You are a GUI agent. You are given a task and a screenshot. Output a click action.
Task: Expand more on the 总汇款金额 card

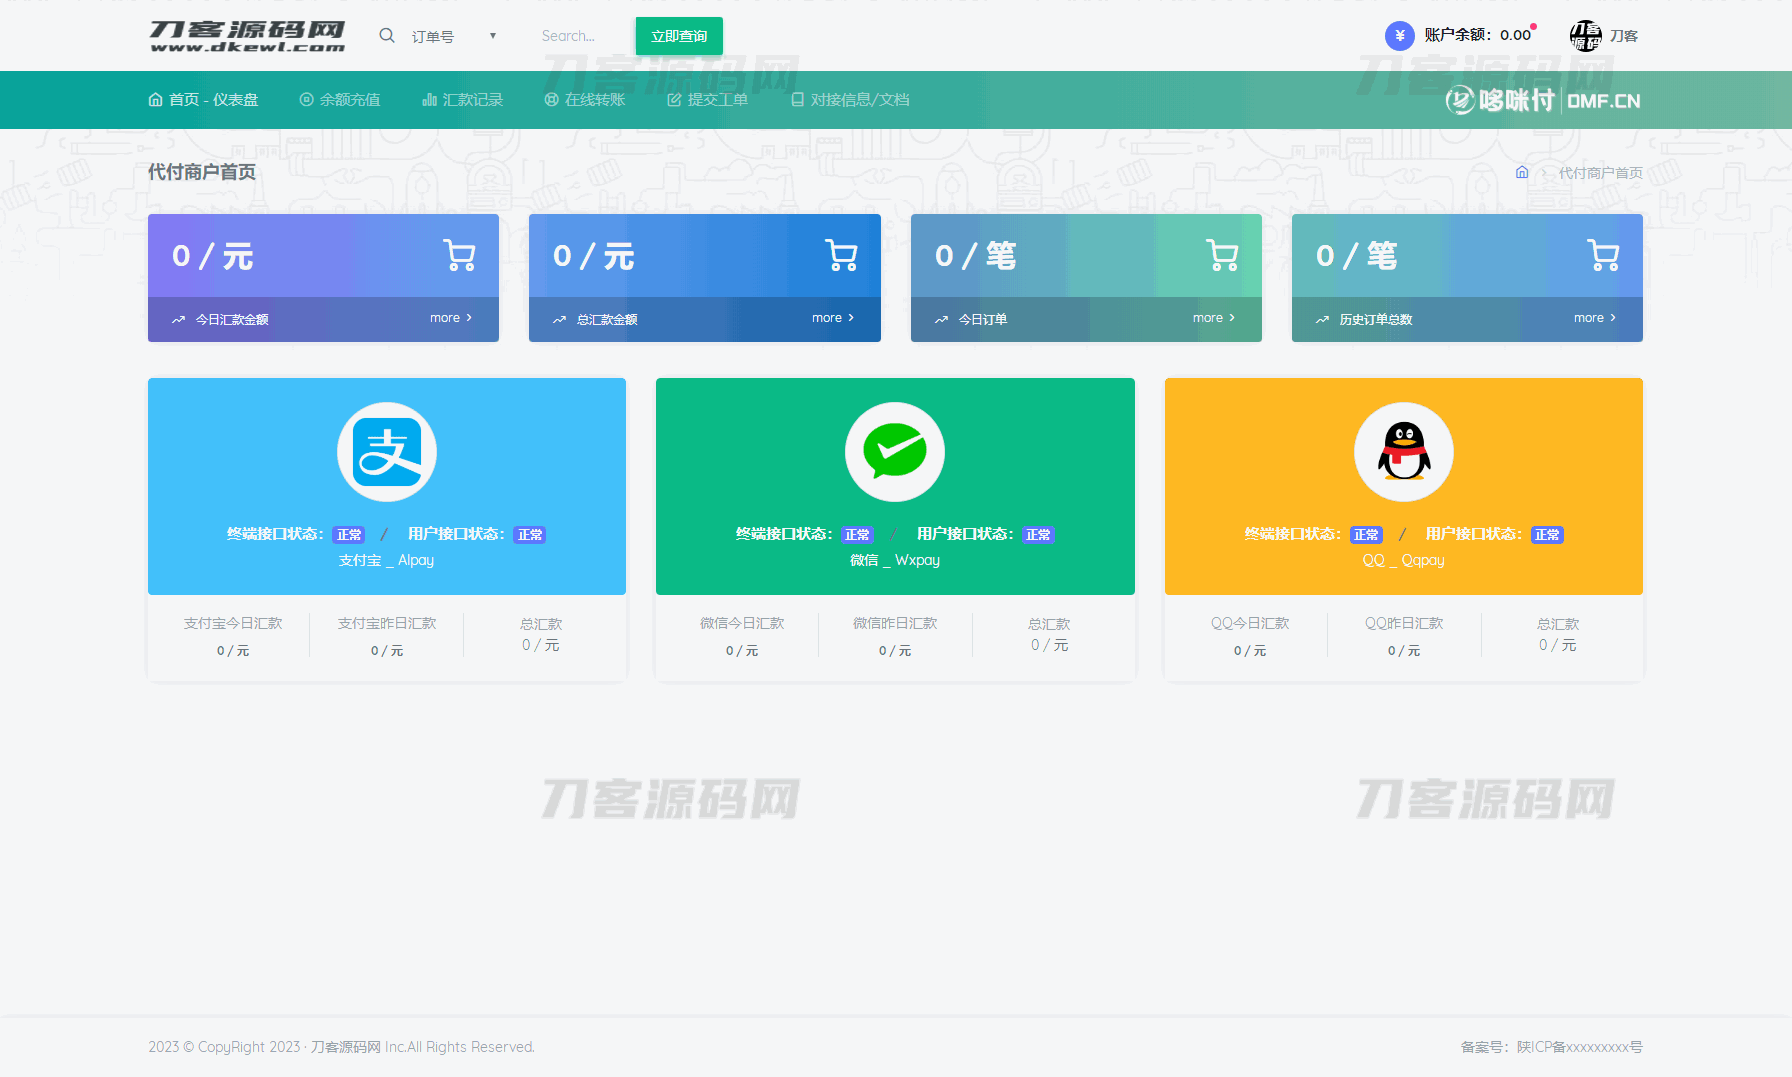point(832,318)
